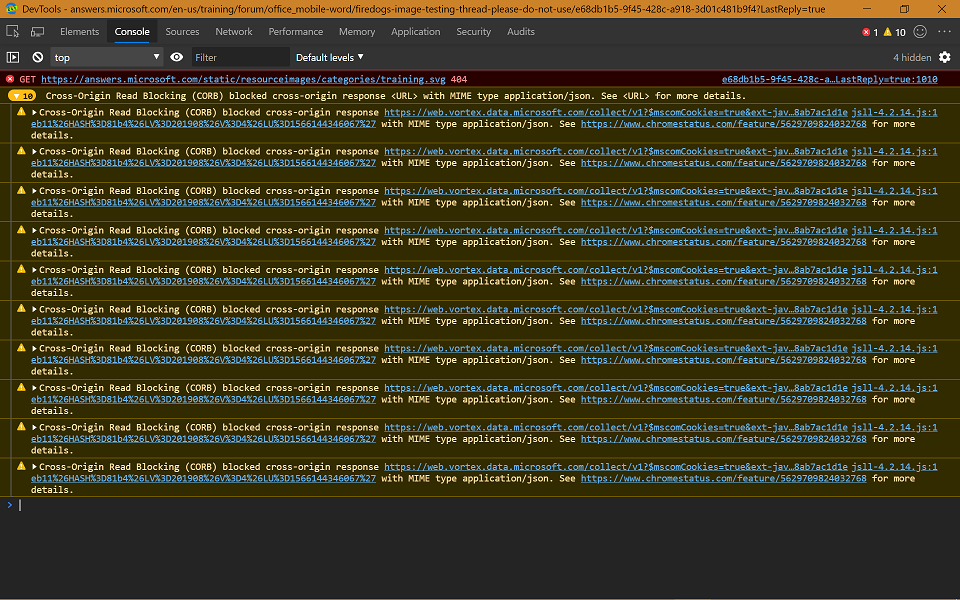Switch to the Memory tab
The height and width of the screenshot is (600, 960).
pyautogui.click(x=357, y=31)
